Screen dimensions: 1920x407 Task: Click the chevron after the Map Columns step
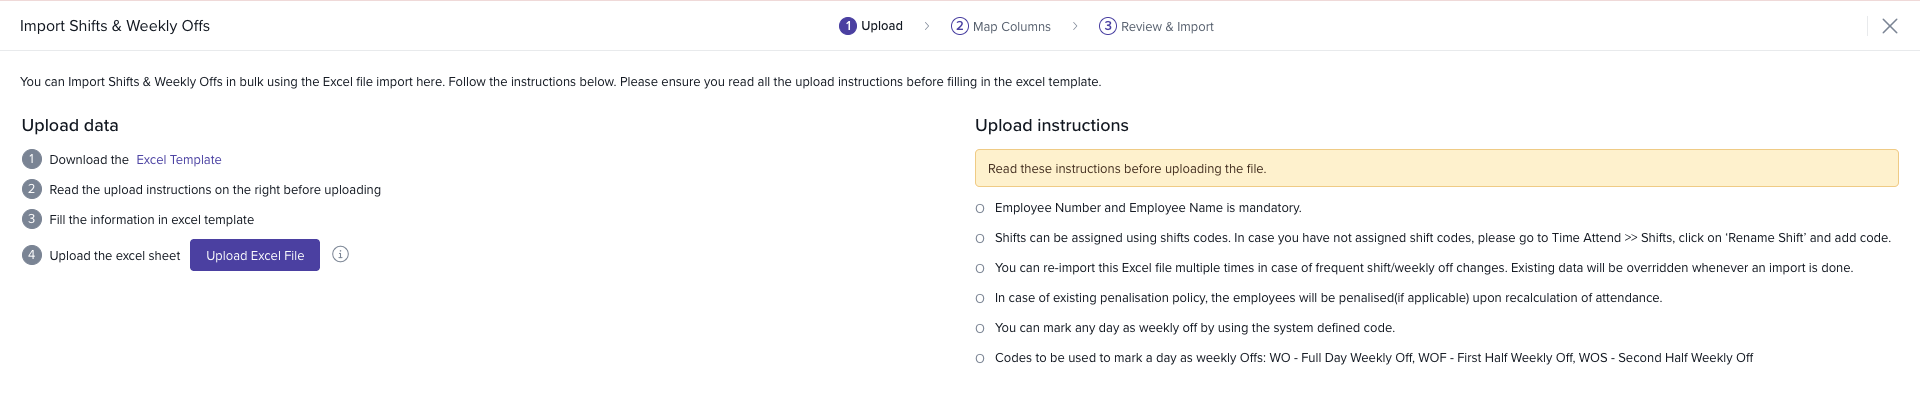[1075, 26]
